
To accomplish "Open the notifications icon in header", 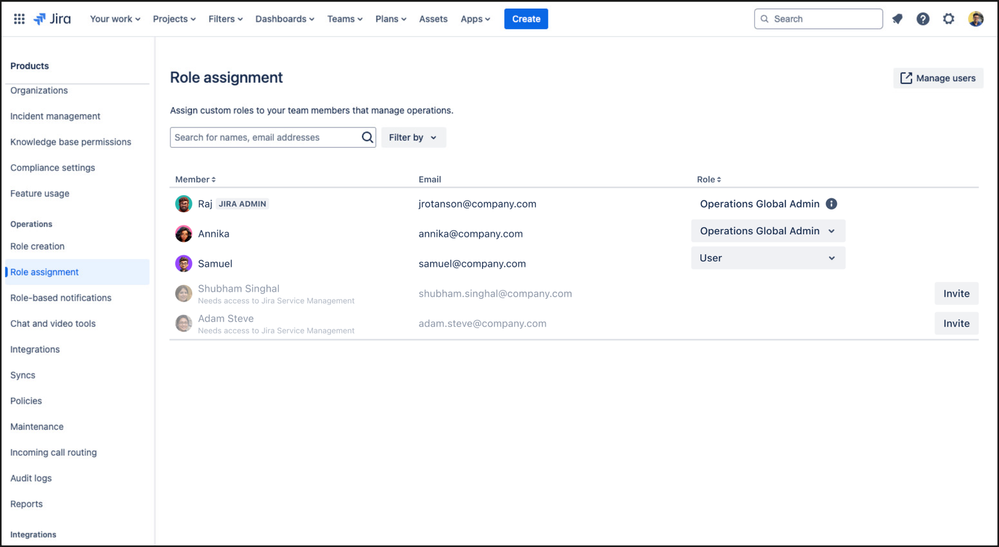I will pyautogui.click(x=897, y=19).
